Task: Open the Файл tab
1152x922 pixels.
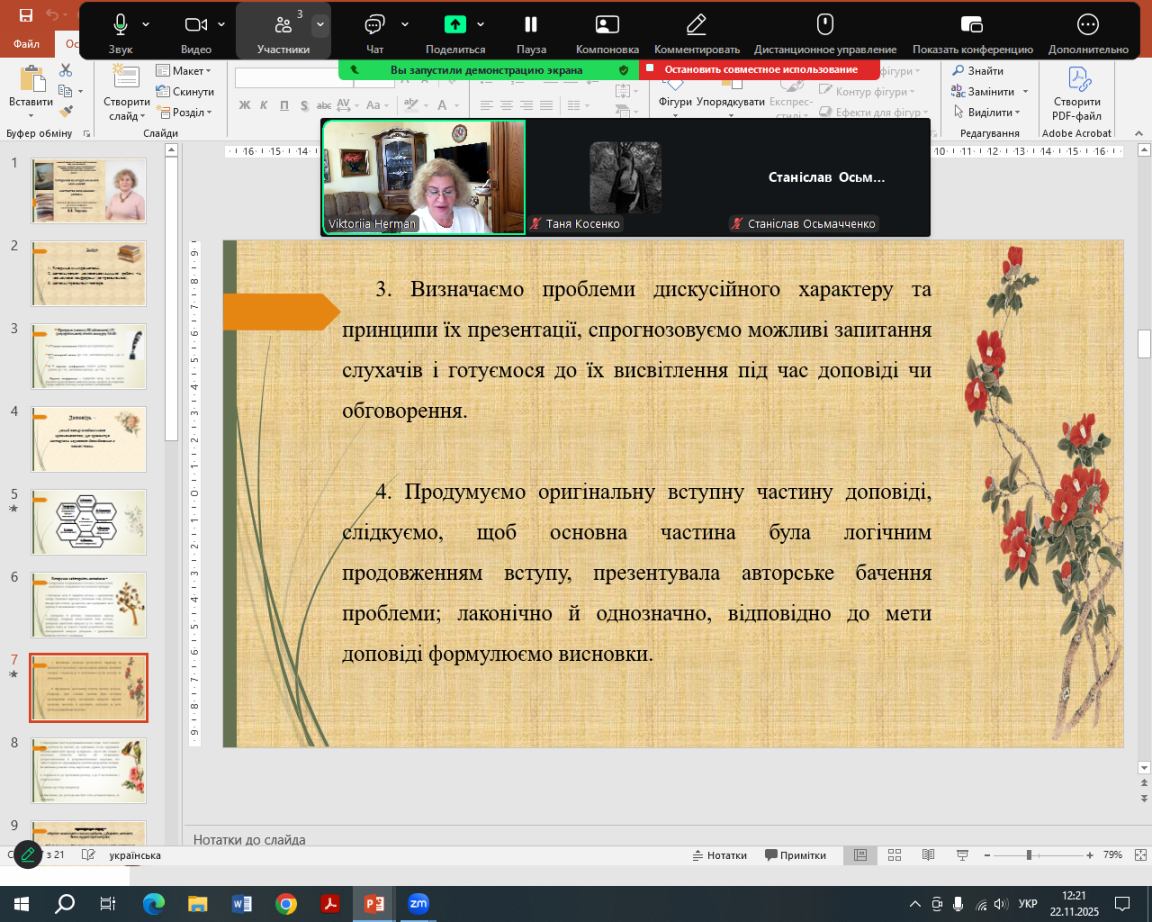Action: (27, 44)
